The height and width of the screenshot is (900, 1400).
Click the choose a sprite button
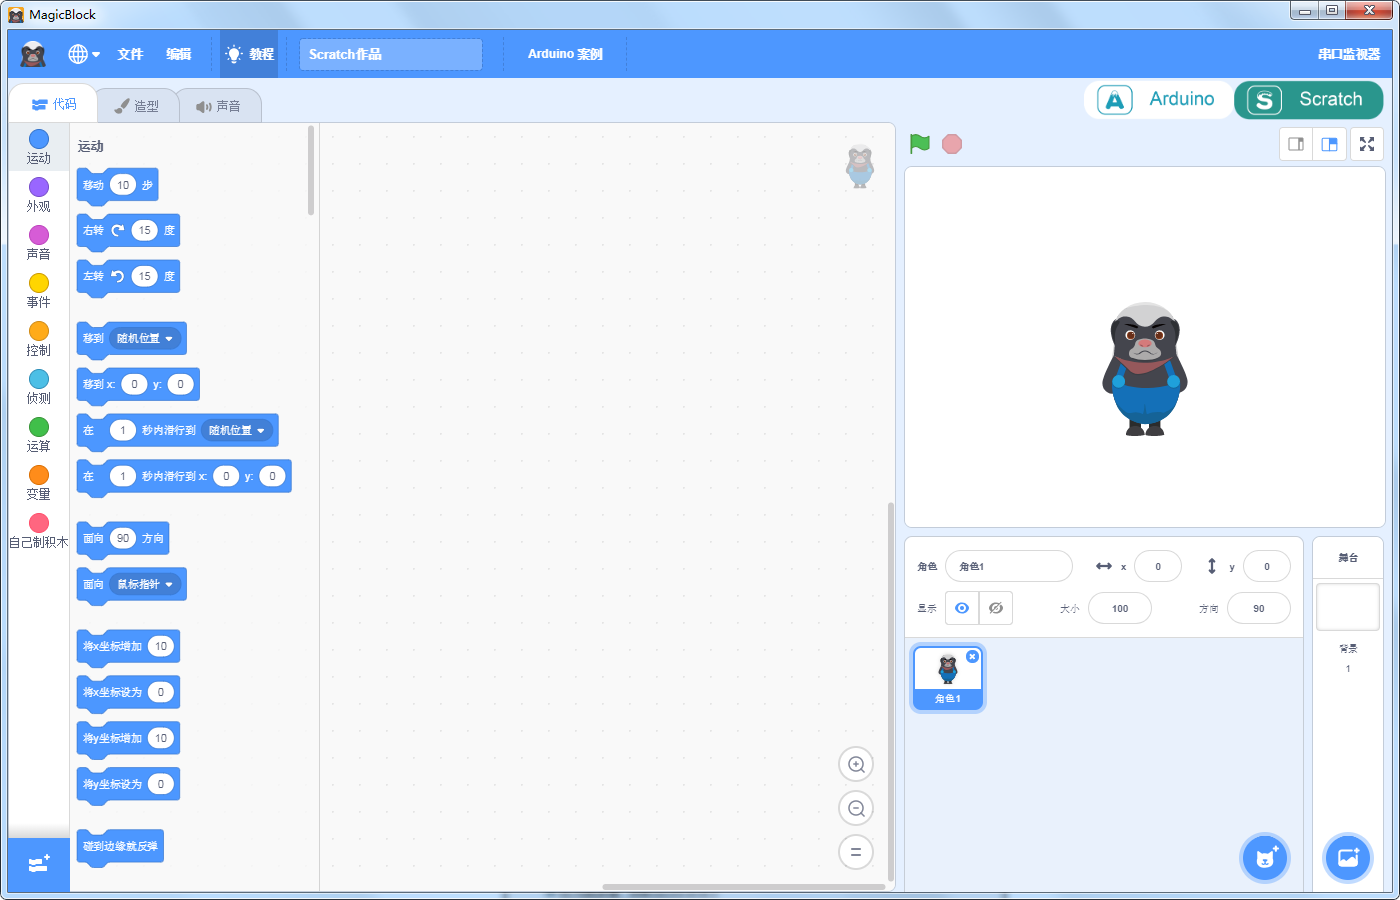1265,858
